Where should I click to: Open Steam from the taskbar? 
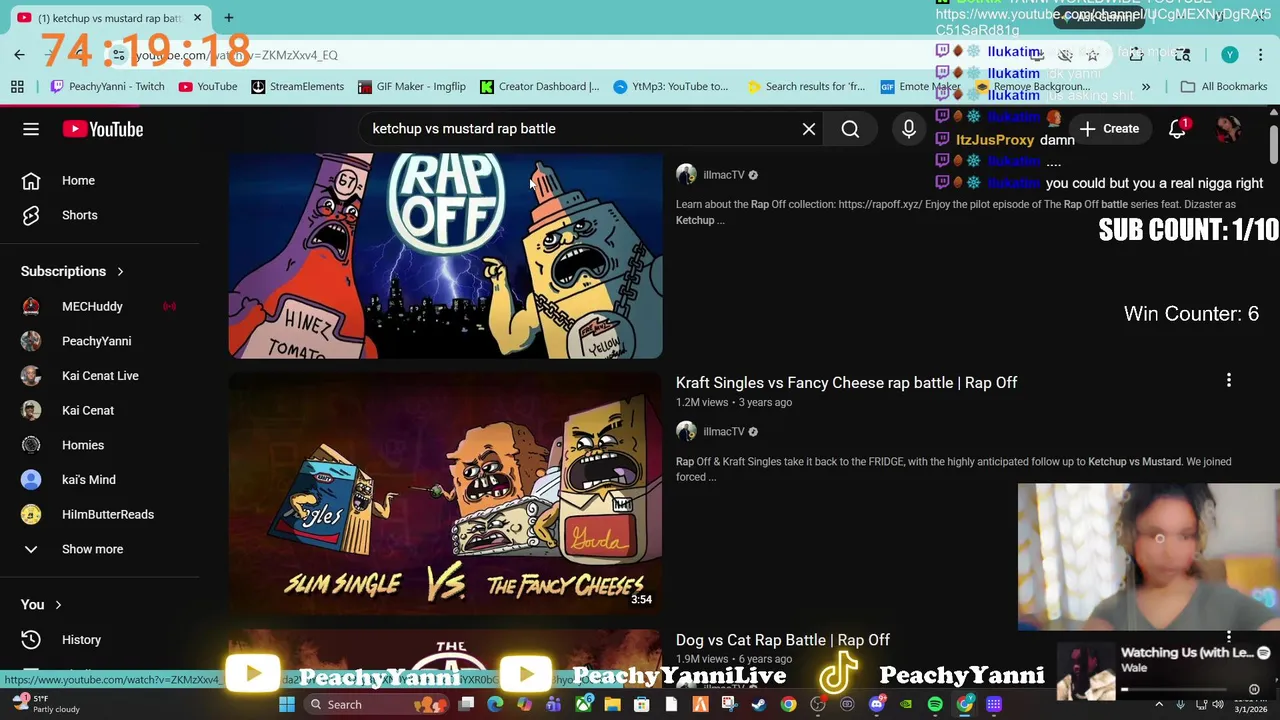(759, 705)
